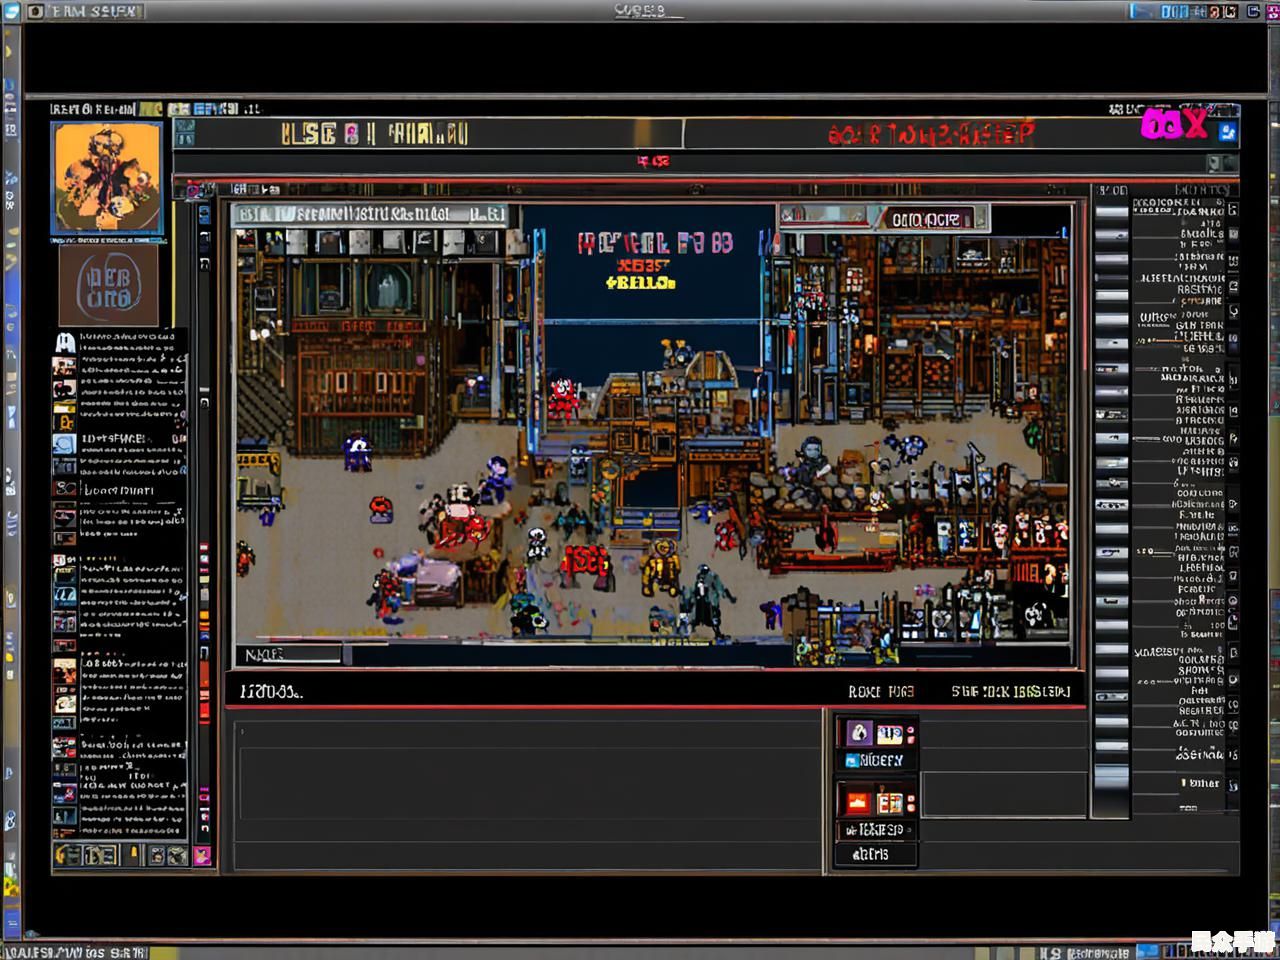Click the brown circular emblem panel
The height and width of the screenshot is (960, 1280).
click(108, 285)
